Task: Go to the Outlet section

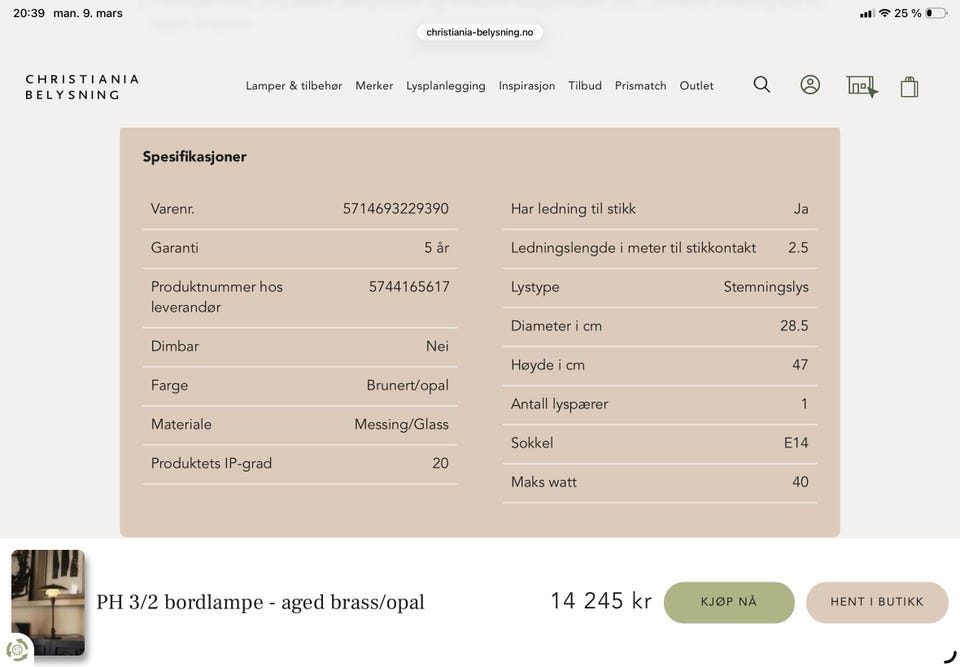Action: [x=696, y=86]
